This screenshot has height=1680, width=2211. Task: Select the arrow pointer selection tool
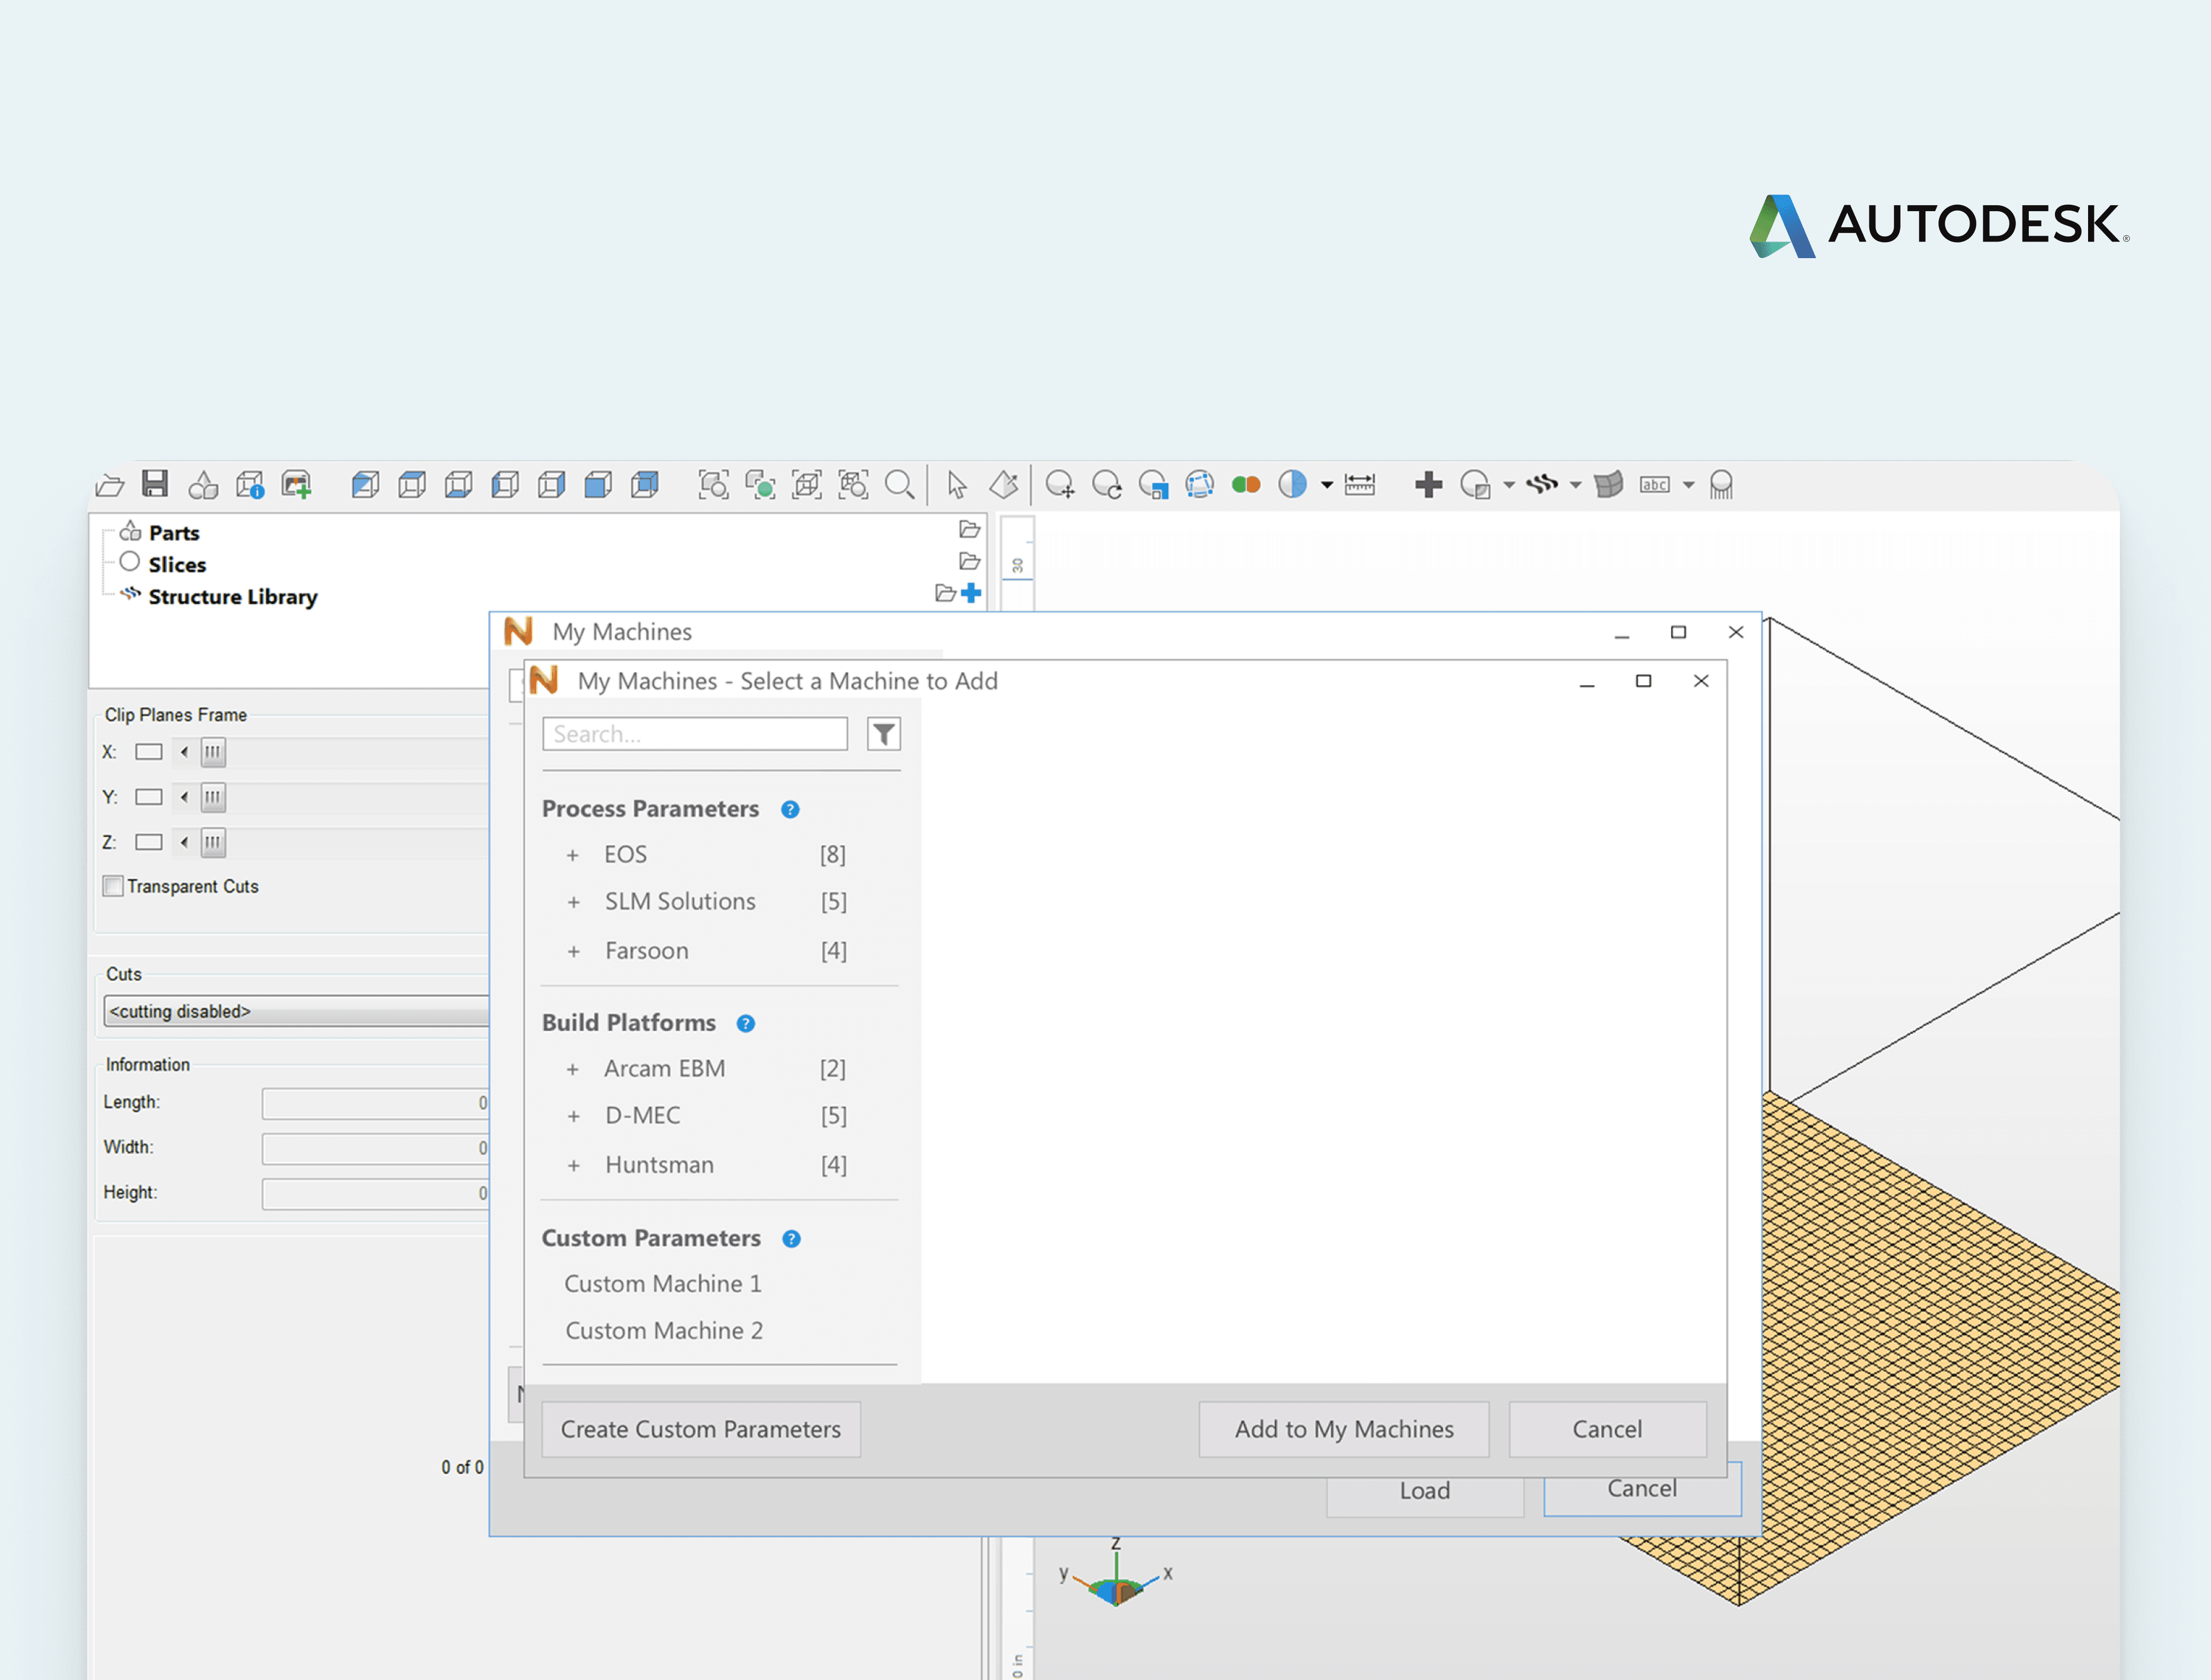[x=957, y=485]
